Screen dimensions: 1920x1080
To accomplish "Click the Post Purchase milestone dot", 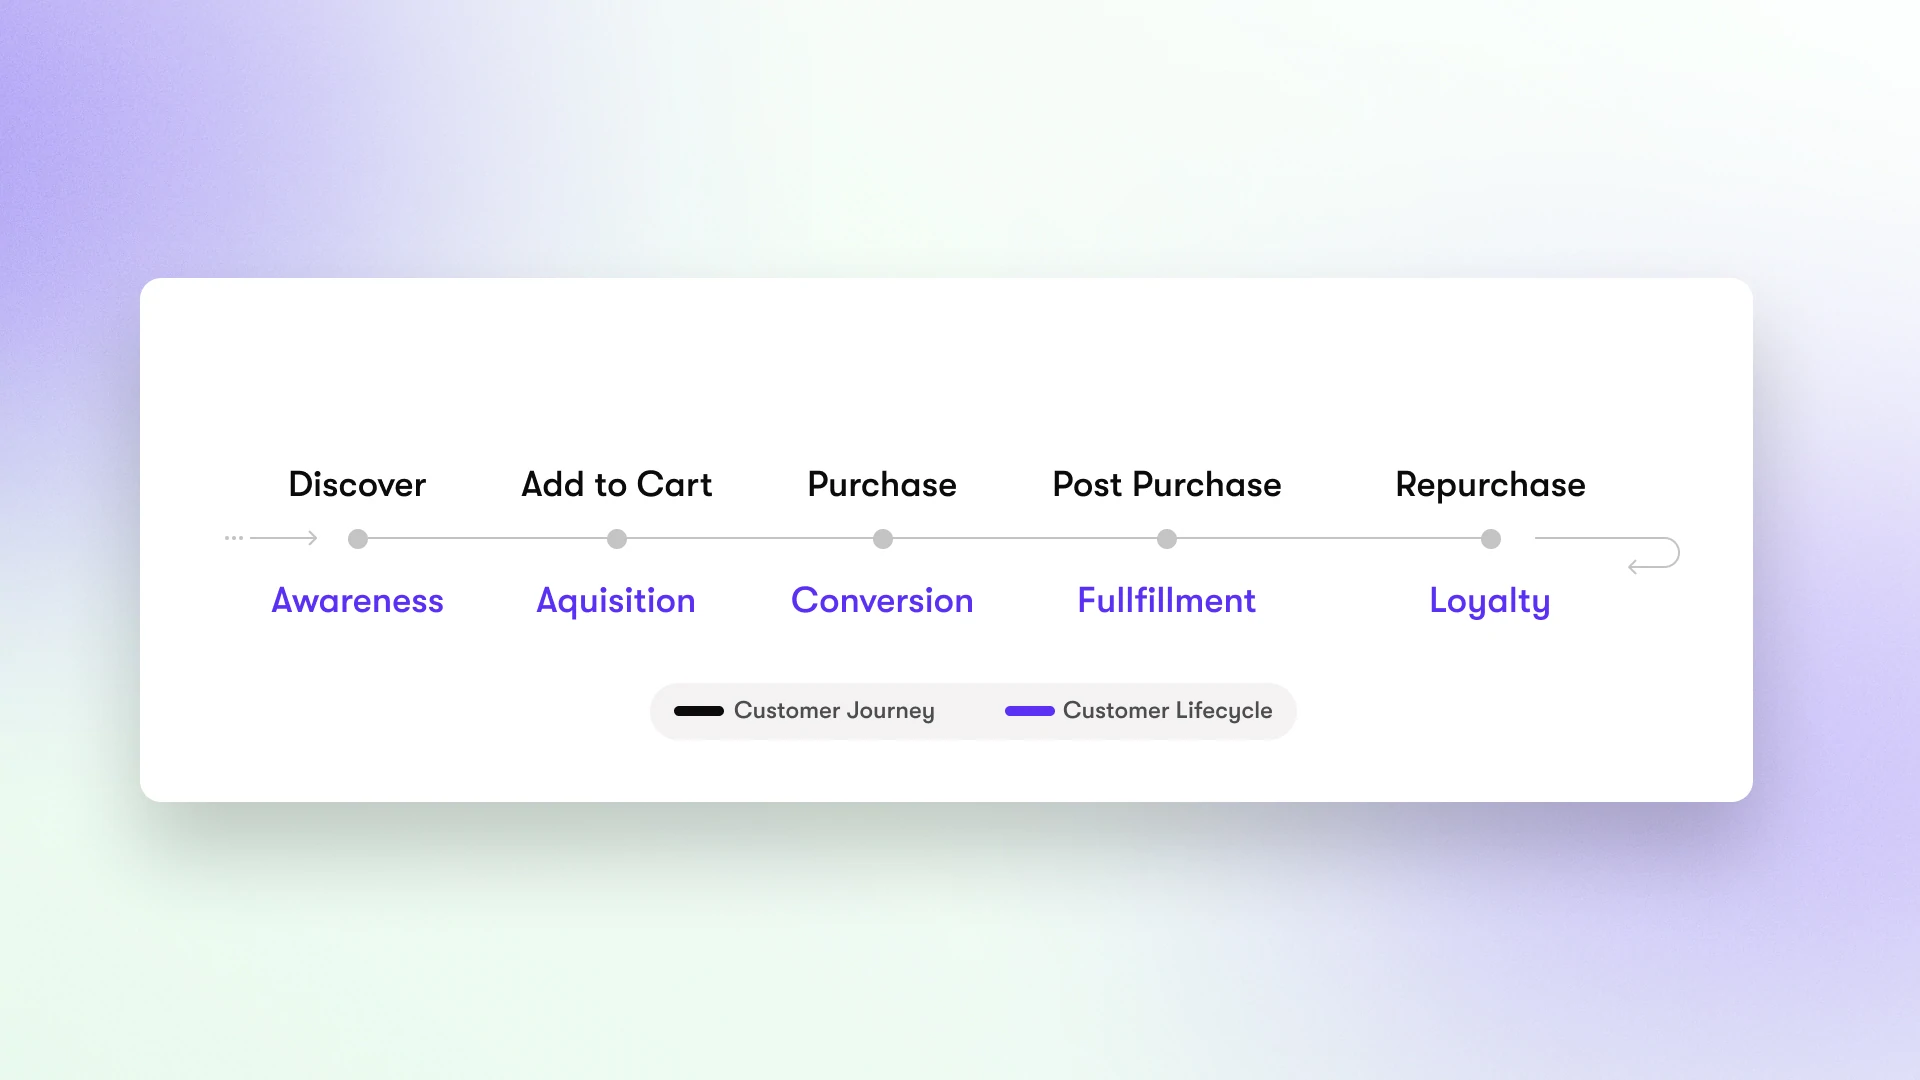I will (1167, 539).
